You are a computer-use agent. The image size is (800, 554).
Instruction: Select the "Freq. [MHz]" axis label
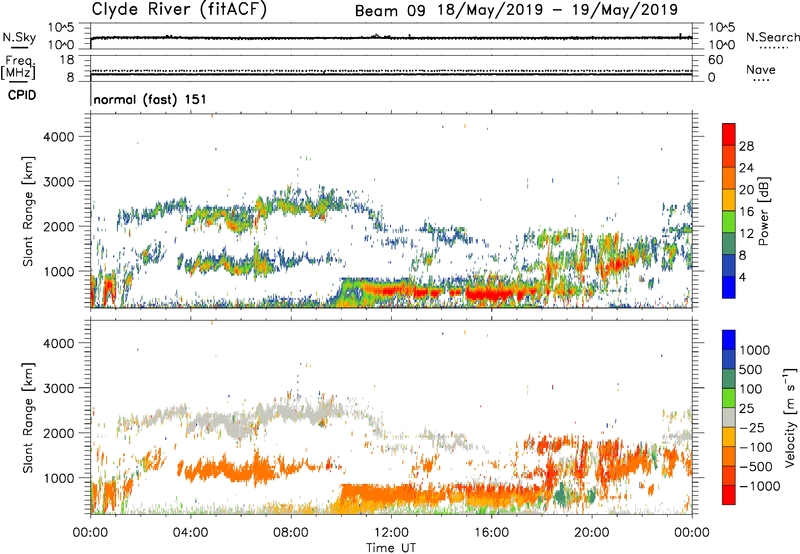pos(18,67)
